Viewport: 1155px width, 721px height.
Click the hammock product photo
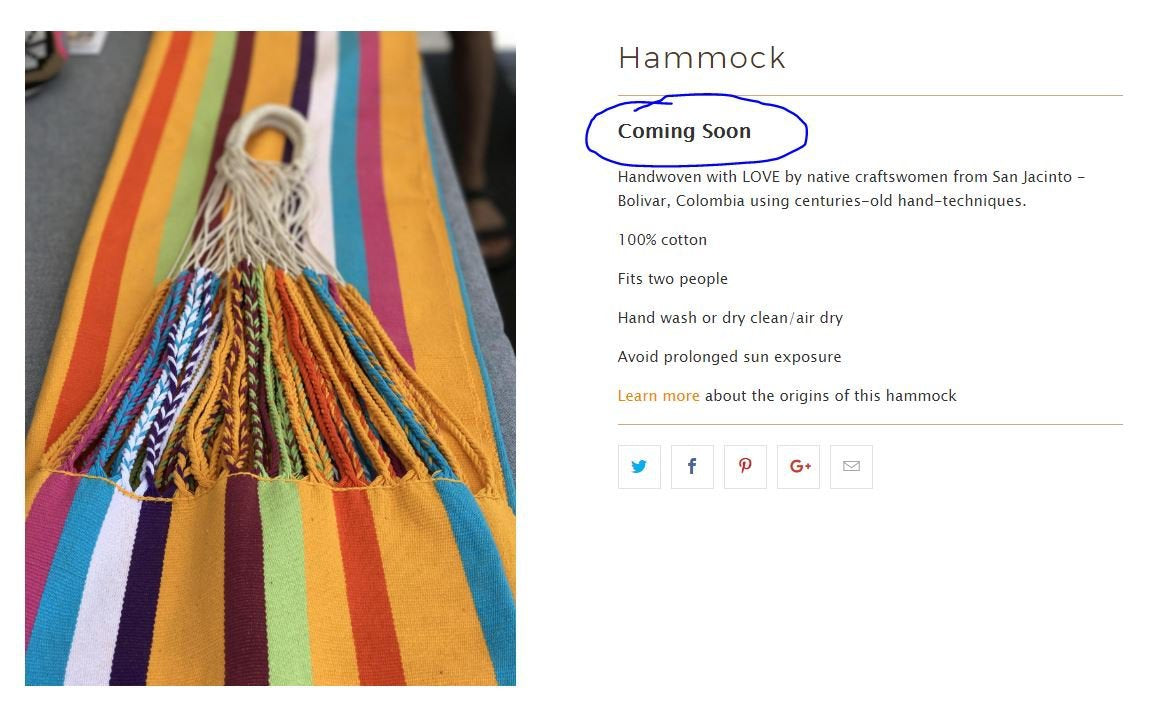click(x=270, y=360)
